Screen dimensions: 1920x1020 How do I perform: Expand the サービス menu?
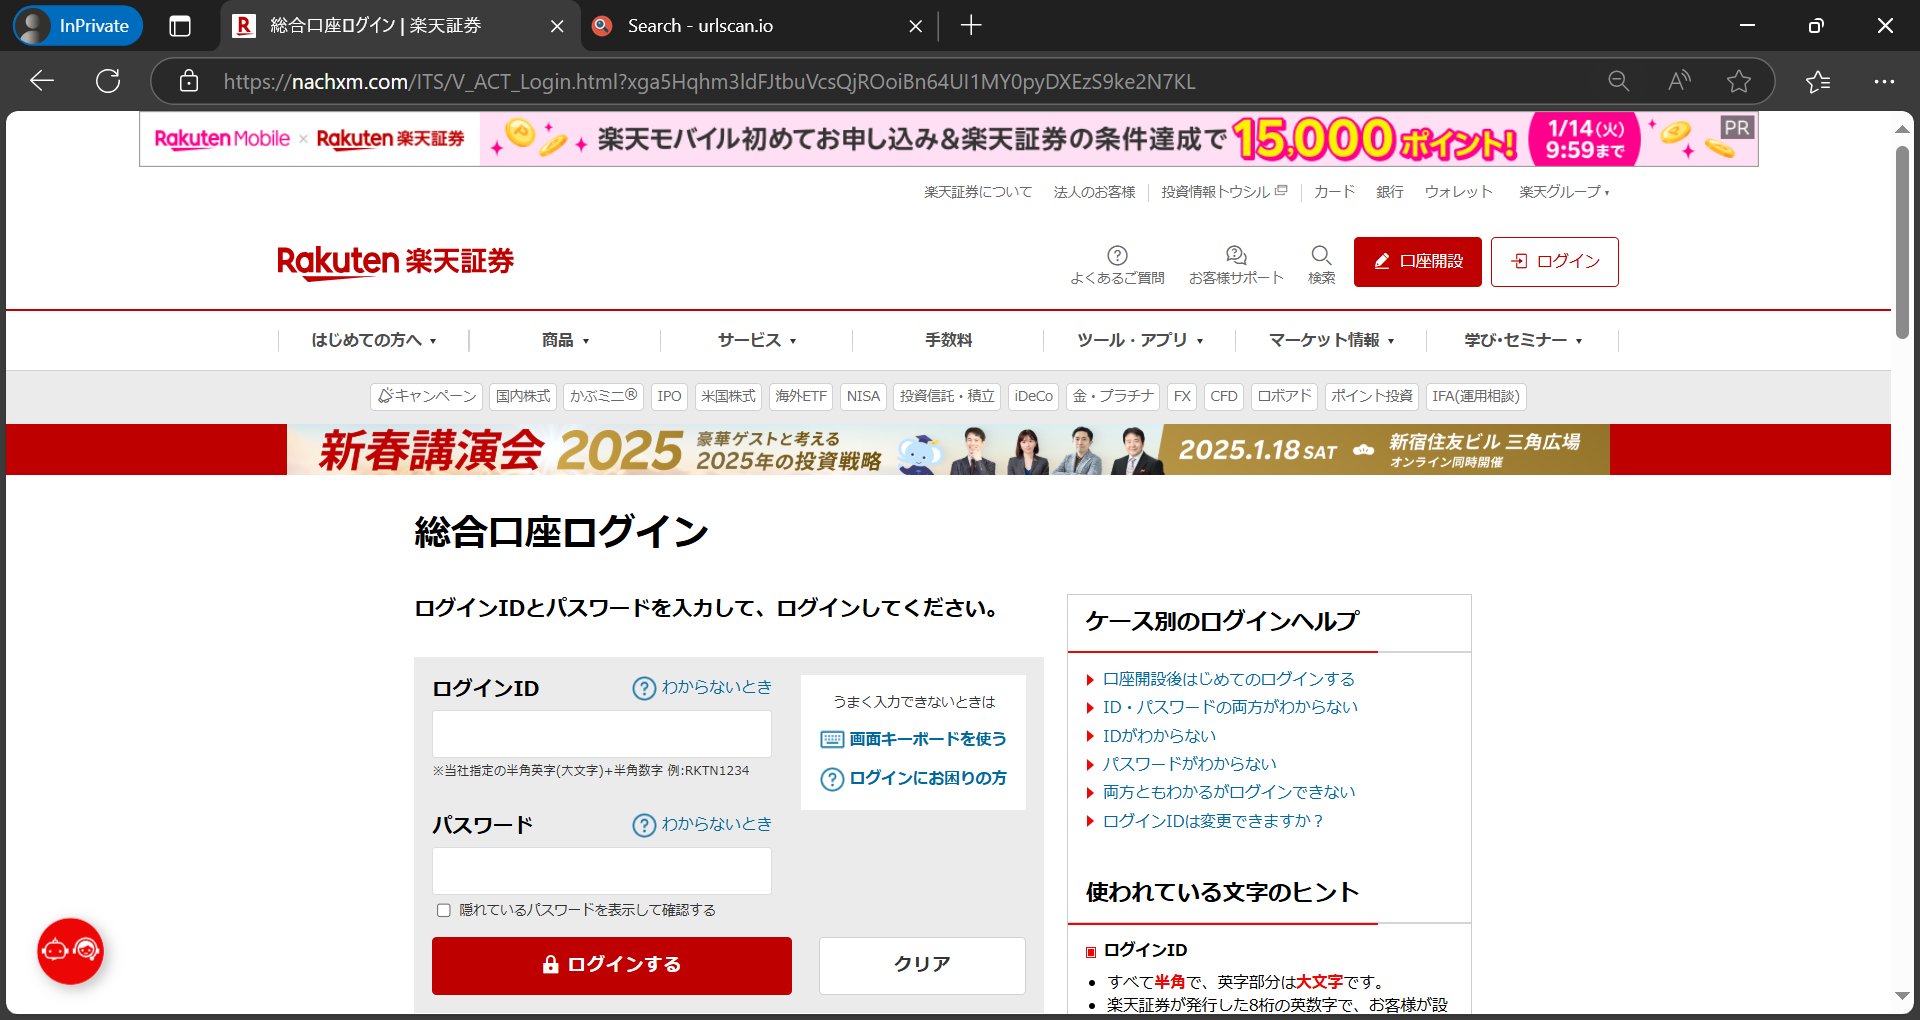[757, 340]
